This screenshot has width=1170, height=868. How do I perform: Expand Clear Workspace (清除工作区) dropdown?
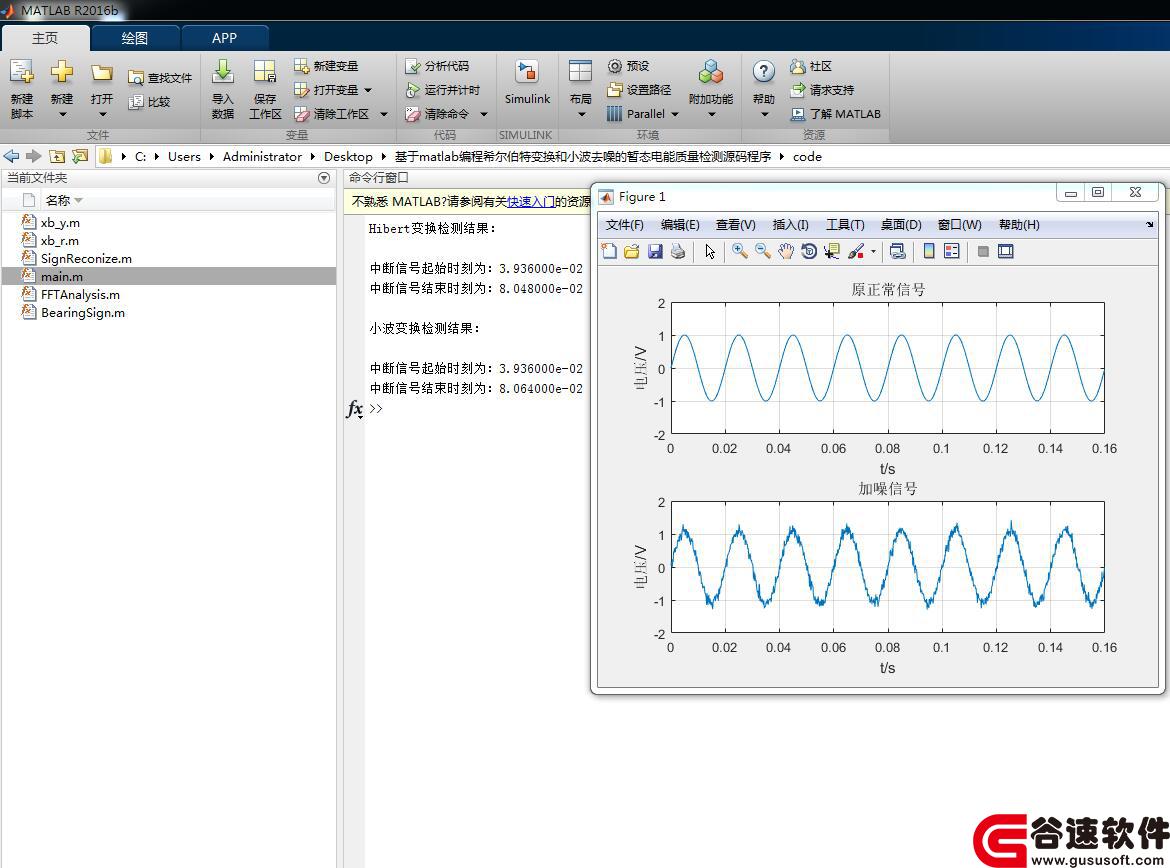pyautogui.click(x=384, y=114)
